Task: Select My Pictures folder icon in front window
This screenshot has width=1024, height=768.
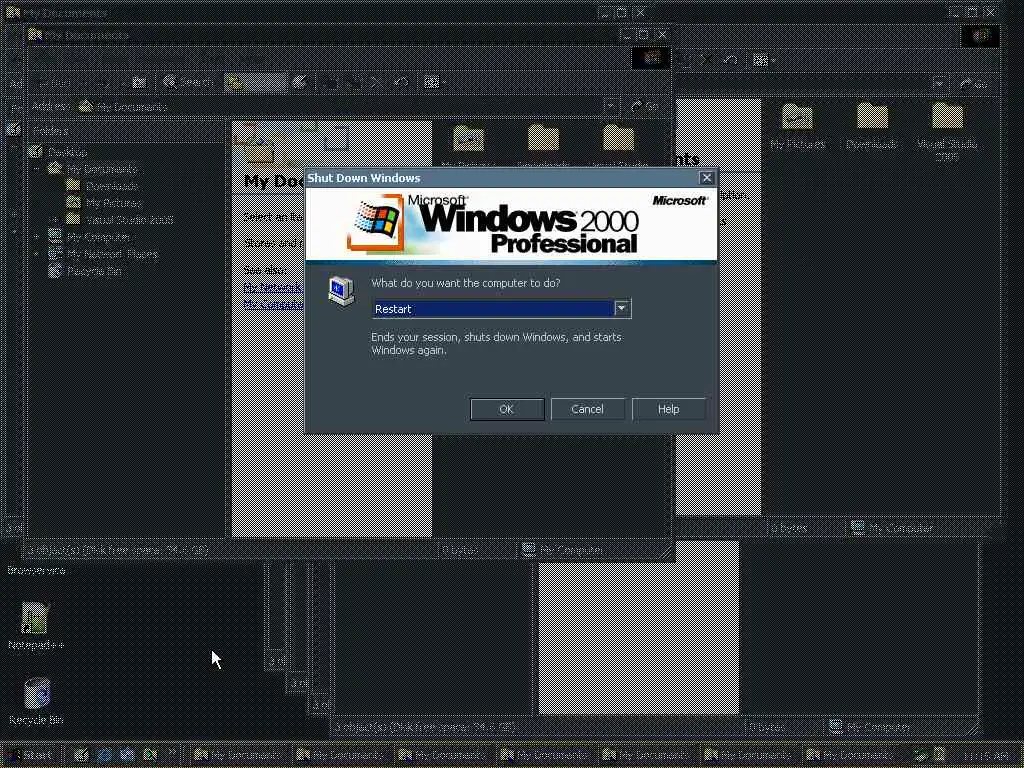Action: (x=468, y=139)
